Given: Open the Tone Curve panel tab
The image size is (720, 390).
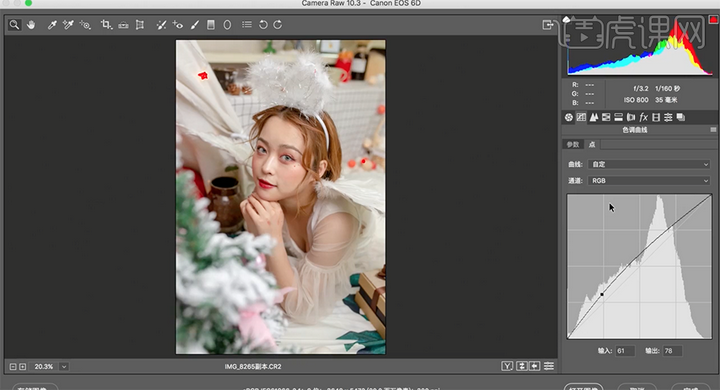Looking at the screenshot, I should tap(581, 117).
